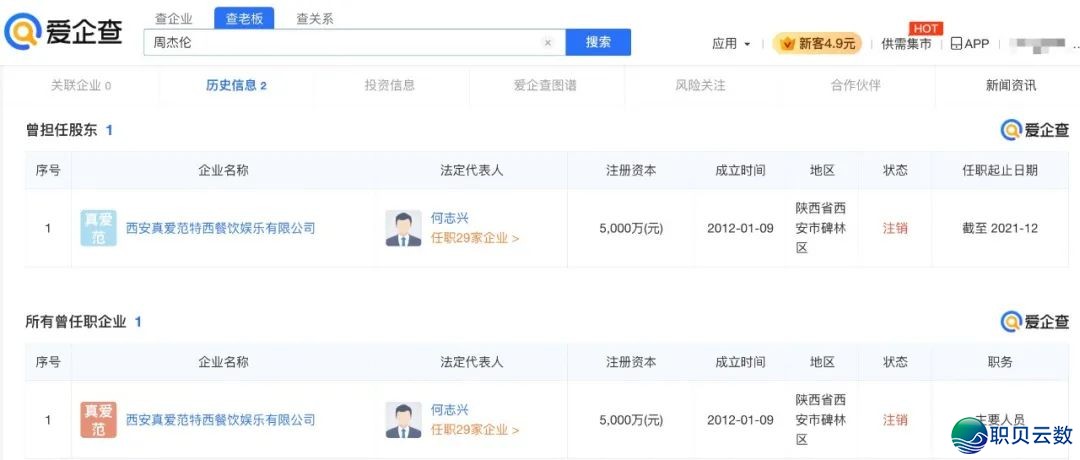Open the 风险关注 tab
The width and height of the screenshot is (1080, 460).
[700, 85]
